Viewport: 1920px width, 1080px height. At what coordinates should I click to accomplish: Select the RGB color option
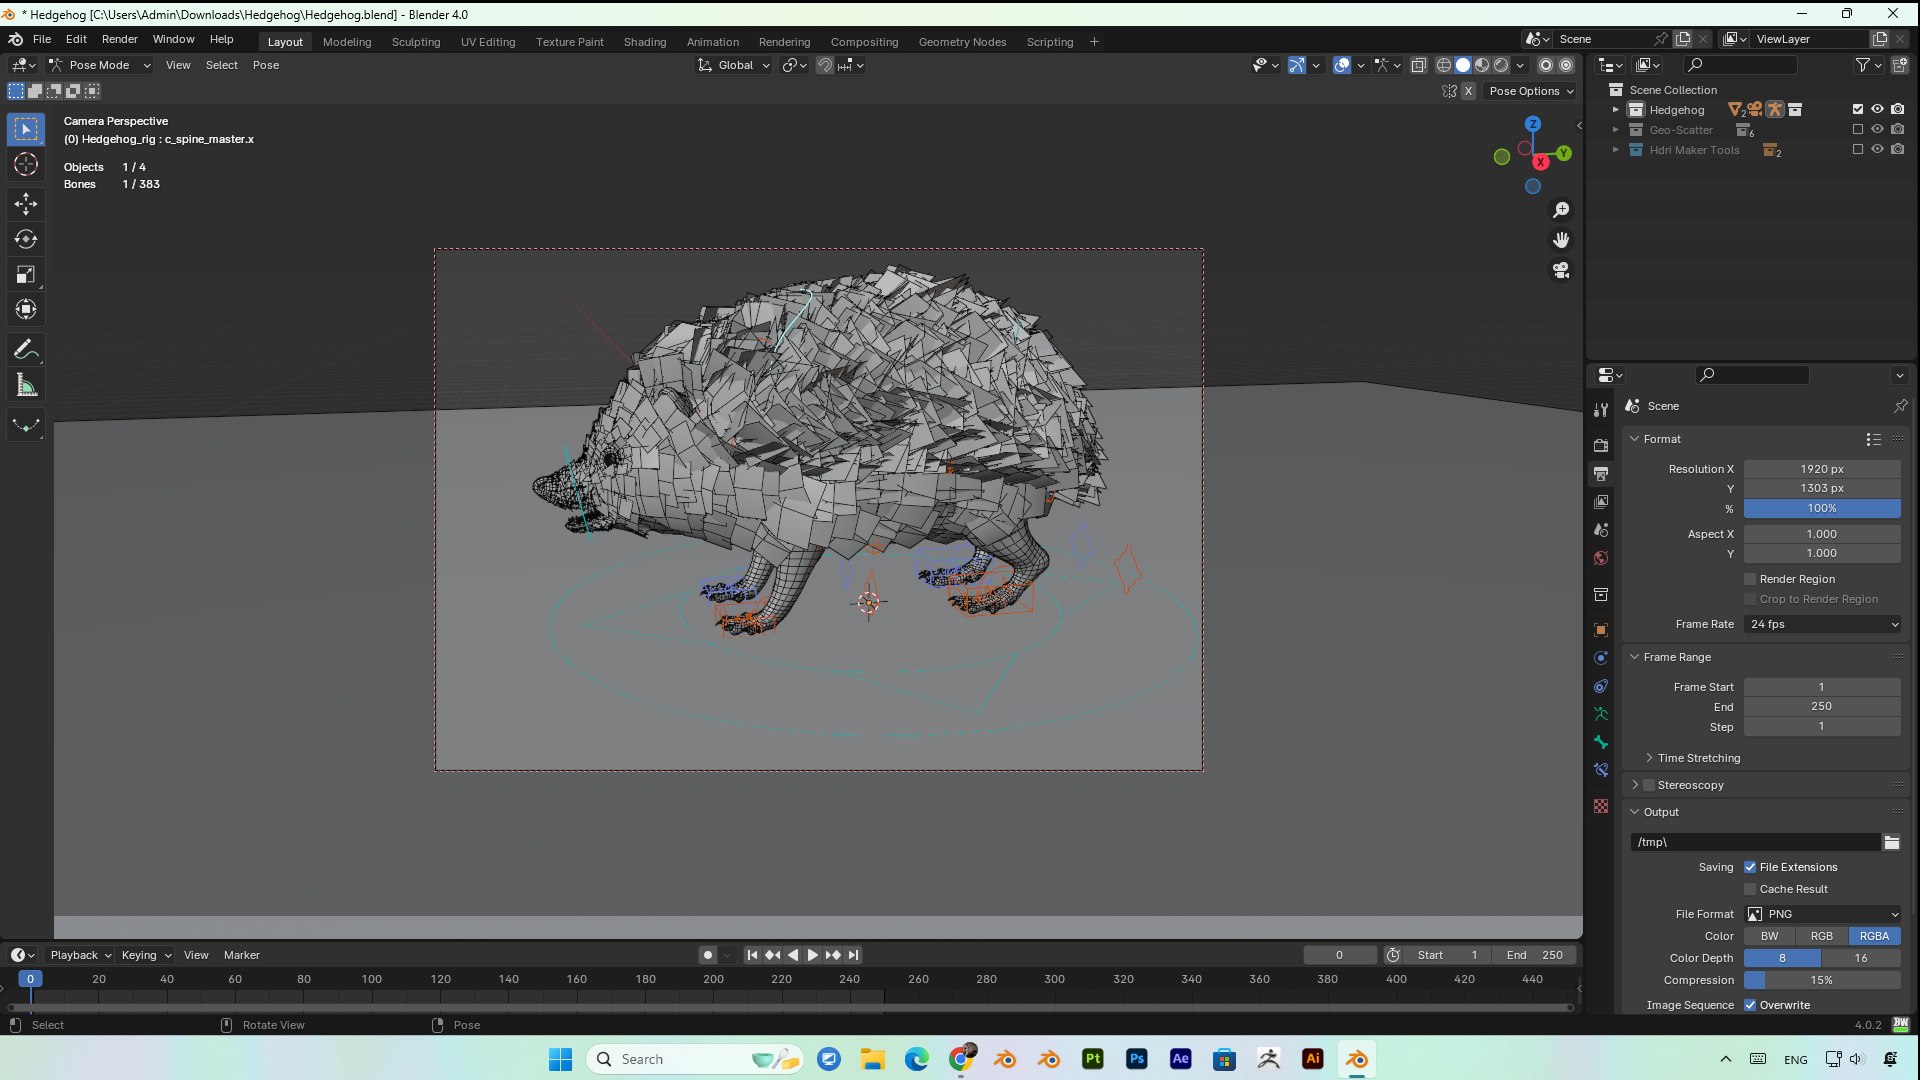1822,936
